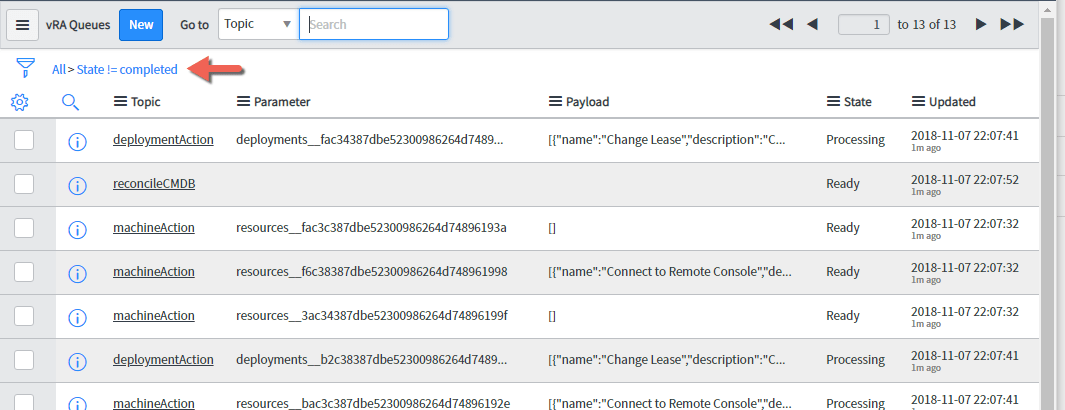Check the first deploymentAction row checkbox

[x=24, y=140]
